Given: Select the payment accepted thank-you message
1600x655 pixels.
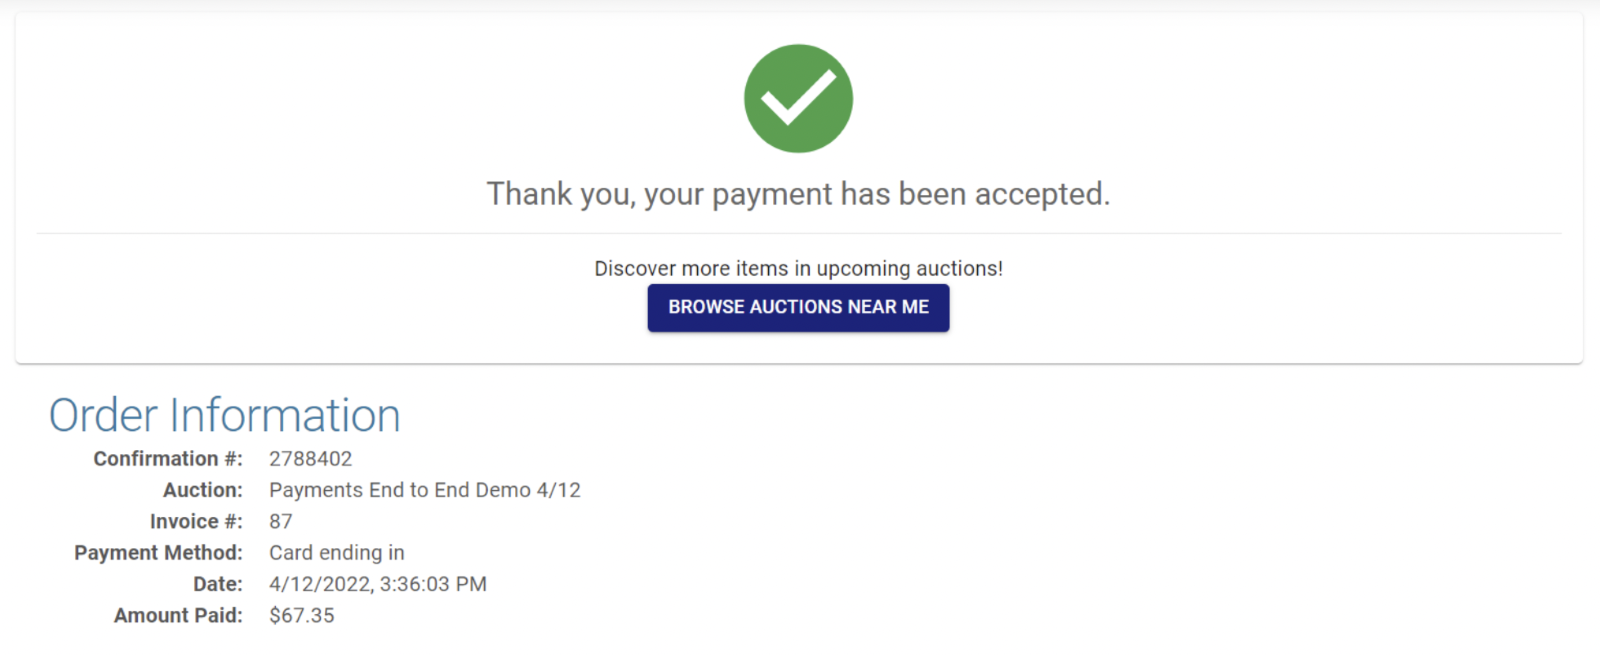Looking at the screenshot, I should (798, 194).
